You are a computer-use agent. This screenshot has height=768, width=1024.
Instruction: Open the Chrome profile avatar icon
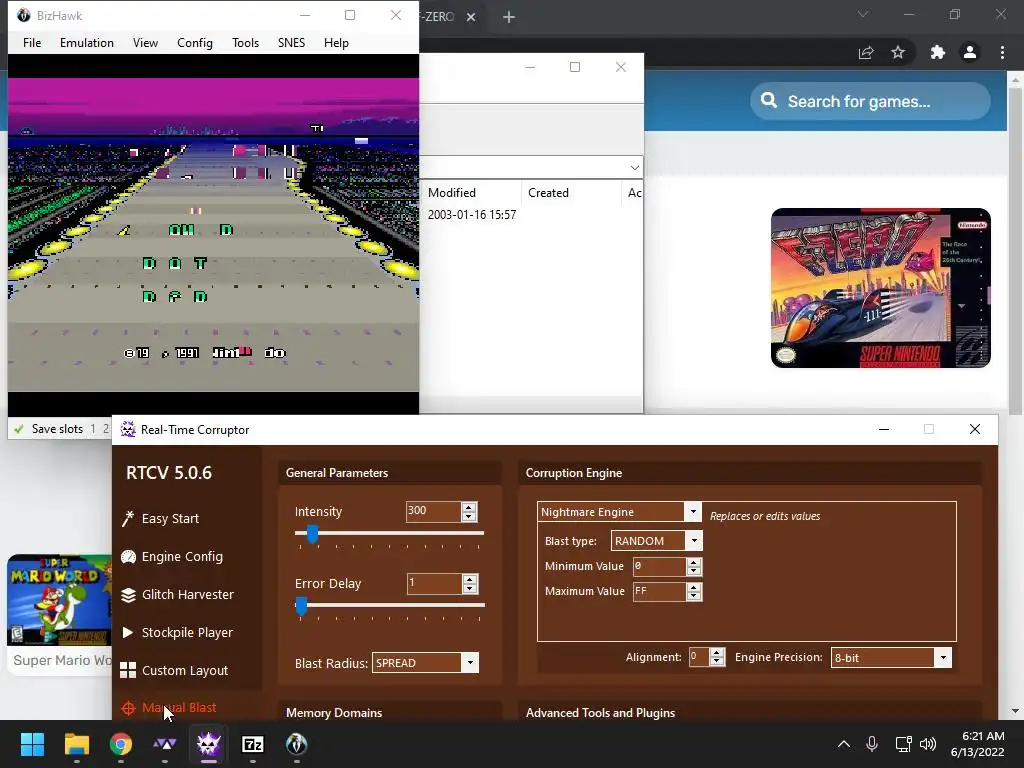970,52
